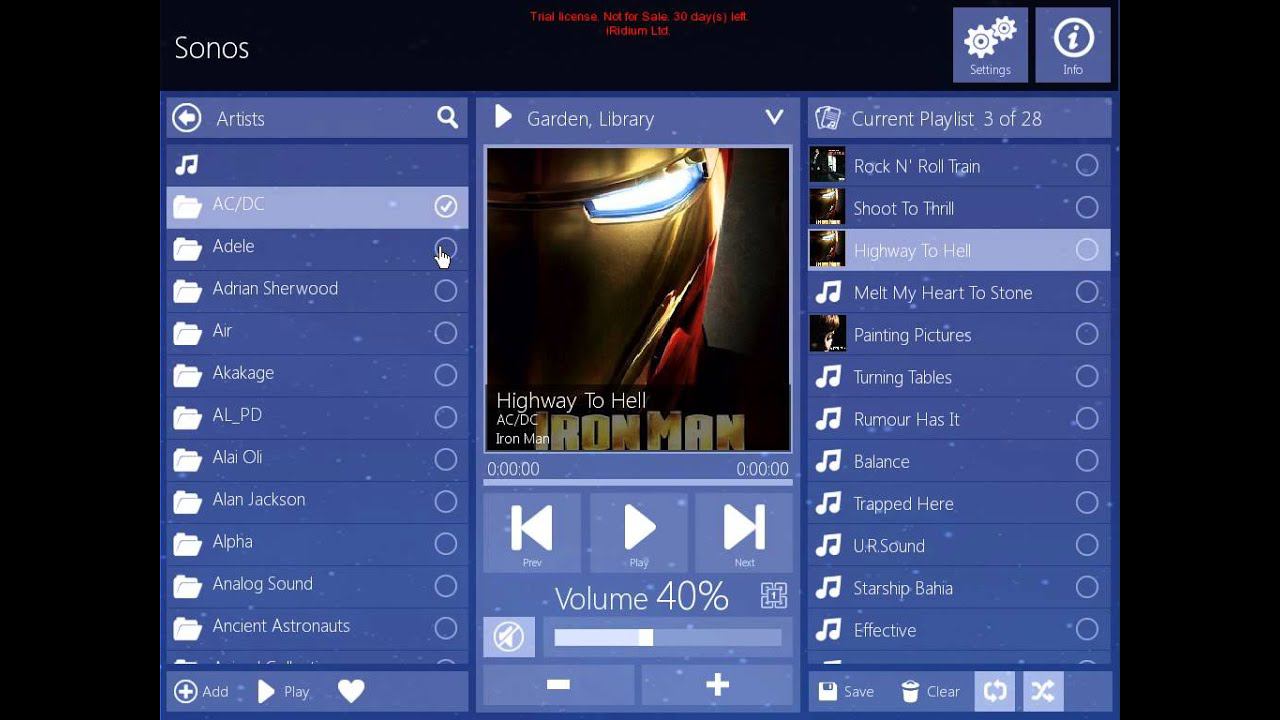The height and width of the screenshot is (720, 1280).
Task: Click the Painting Pictures album thumbnail
Action: [827, 334]
